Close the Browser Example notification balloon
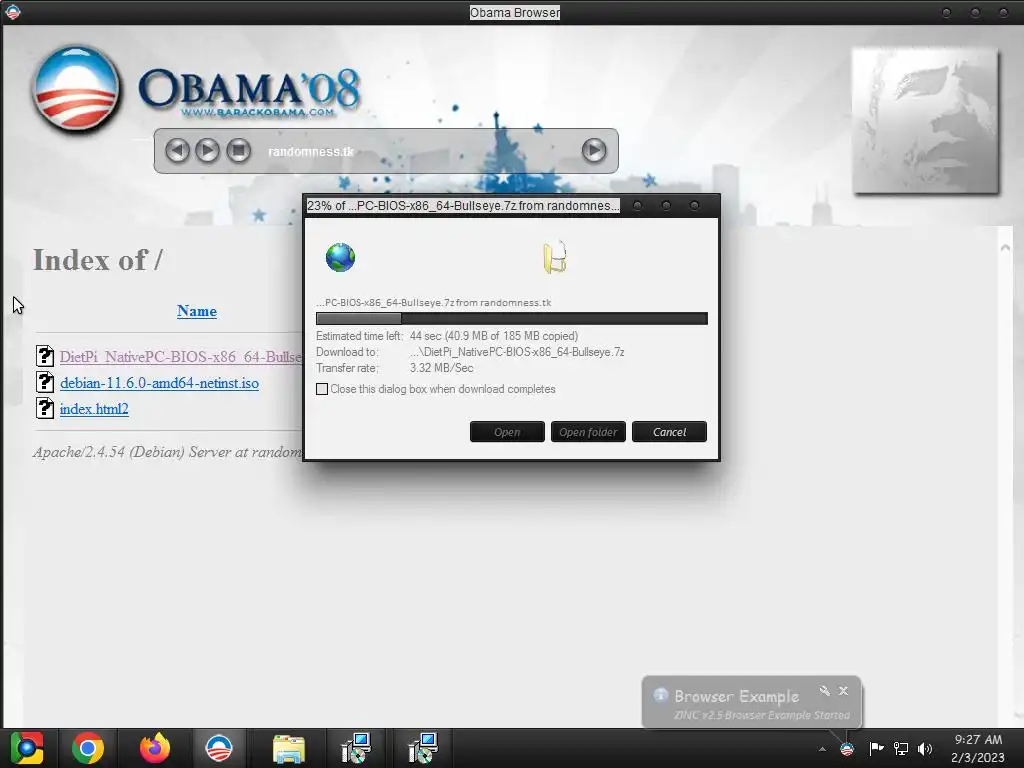Image resolution: width=1024 pixels, height=768 pixels. (x=844, y=690)
